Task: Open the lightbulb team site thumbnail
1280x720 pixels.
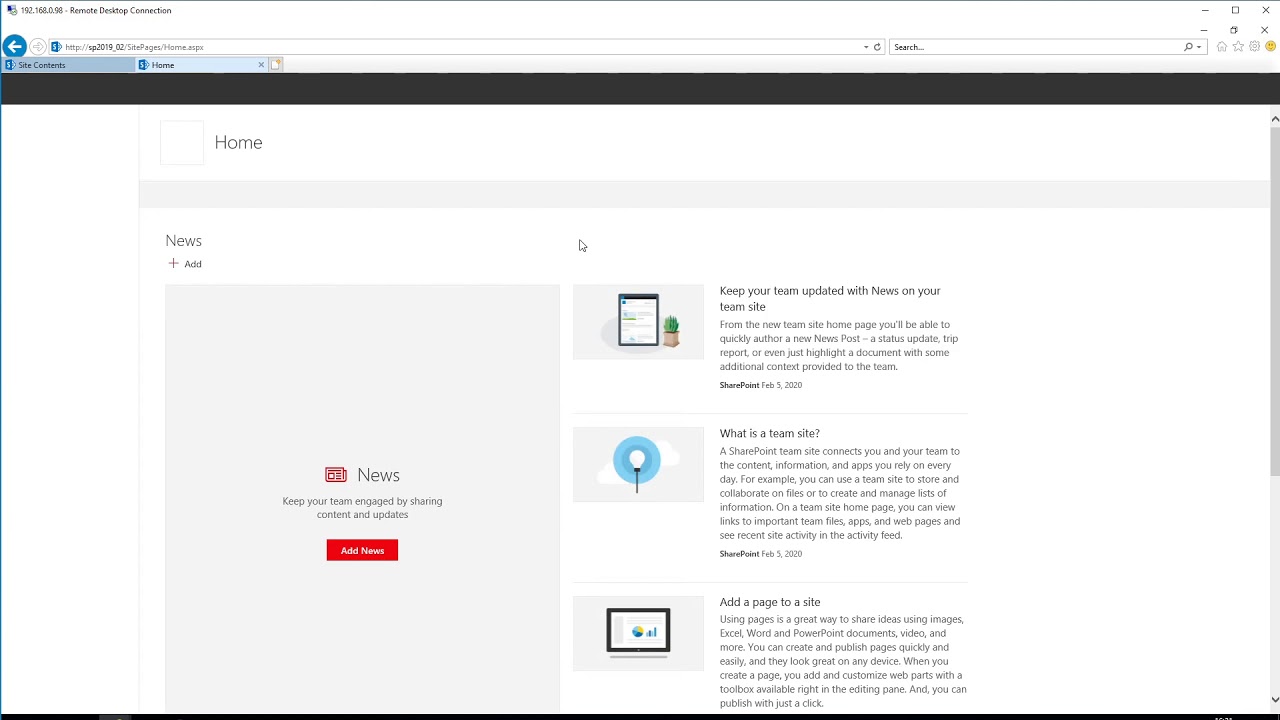Action: click(x=638, y=464)
